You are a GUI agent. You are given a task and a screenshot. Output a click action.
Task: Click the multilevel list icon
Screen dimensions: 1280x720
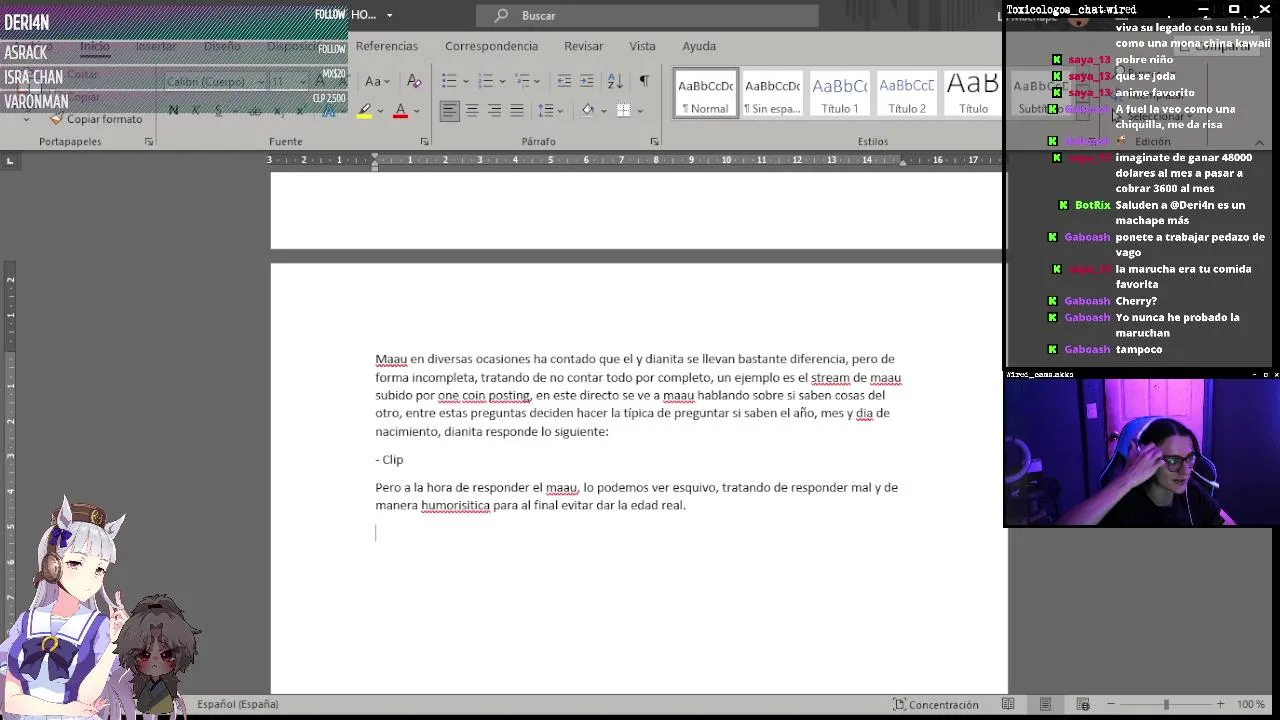point(522,81)
